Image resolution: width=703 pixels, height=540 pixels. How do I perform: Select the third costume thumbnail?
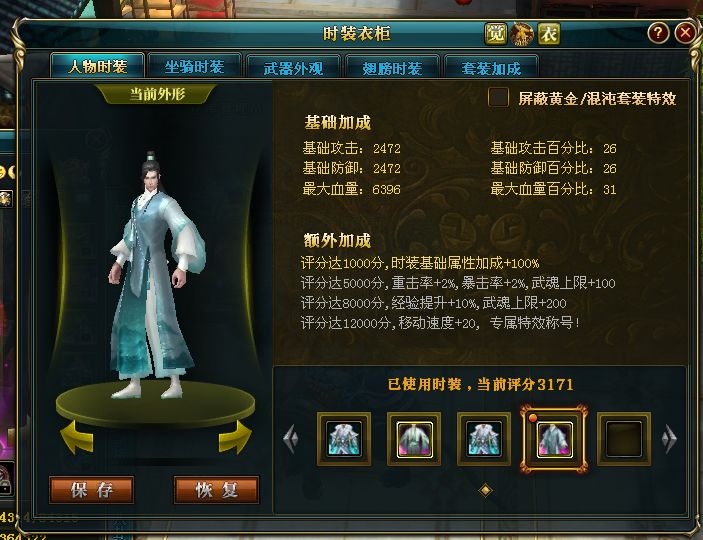(x=484, y=439)
